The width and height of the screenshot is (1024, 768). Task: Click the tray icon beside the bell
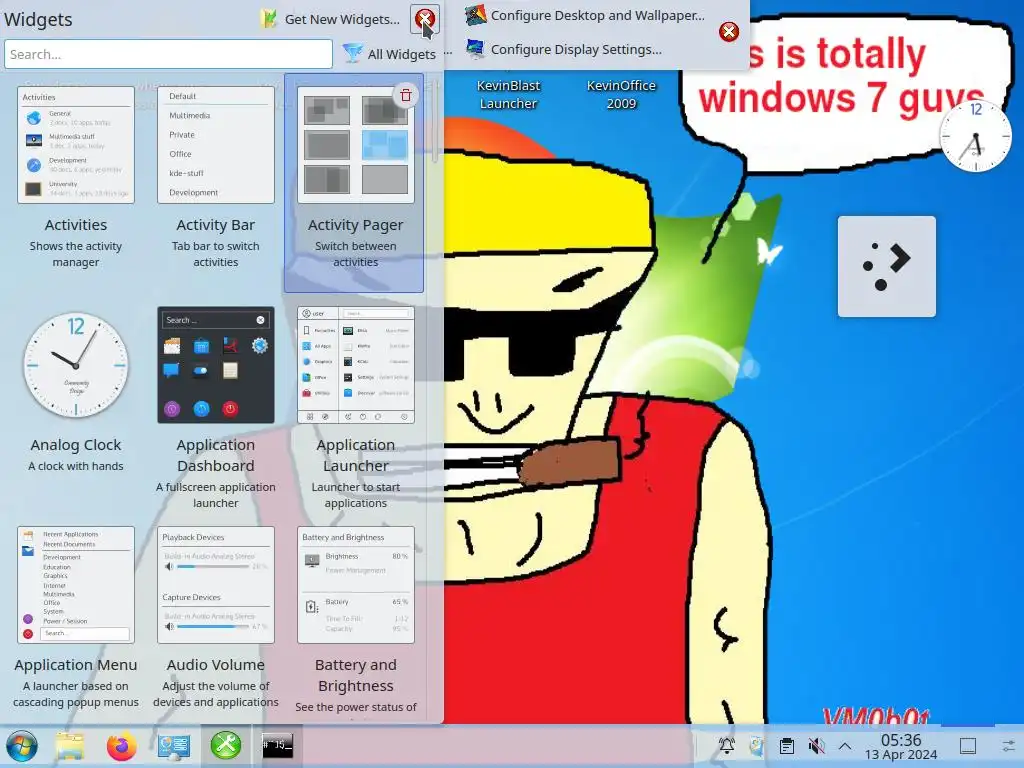coord(757,745)
